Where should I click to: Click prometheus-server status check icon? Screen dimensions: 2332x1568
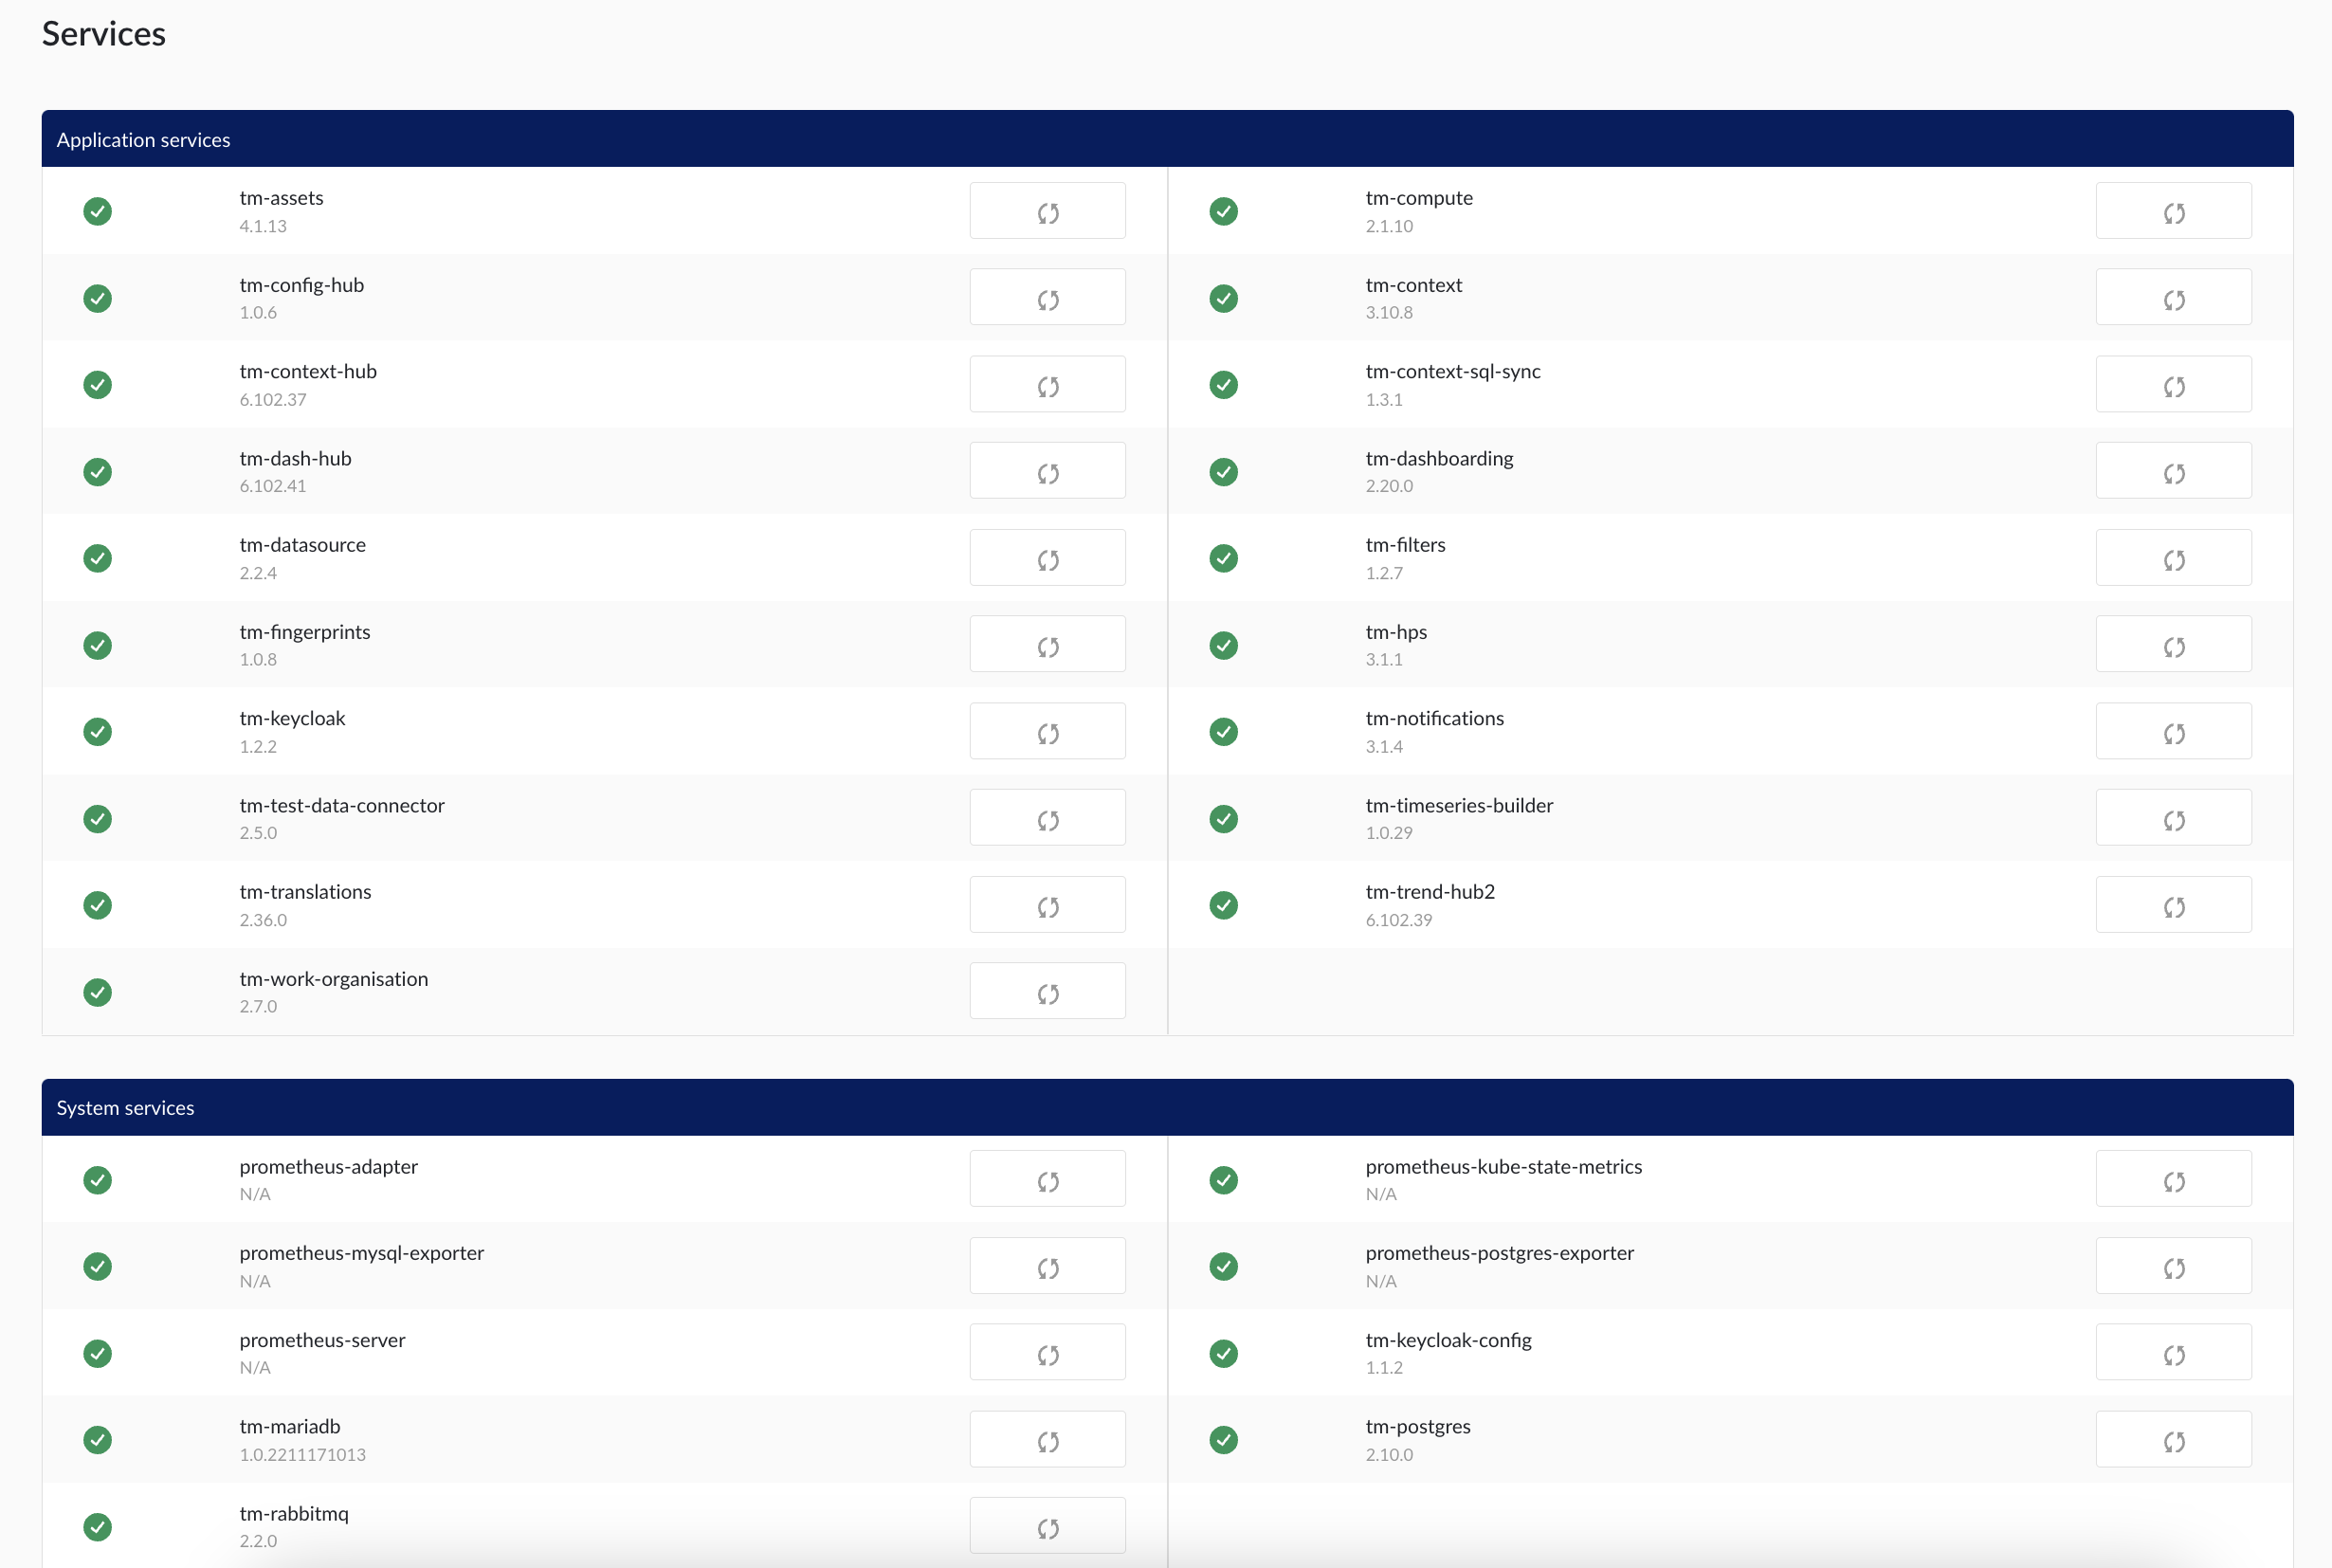coord(97,1353)
